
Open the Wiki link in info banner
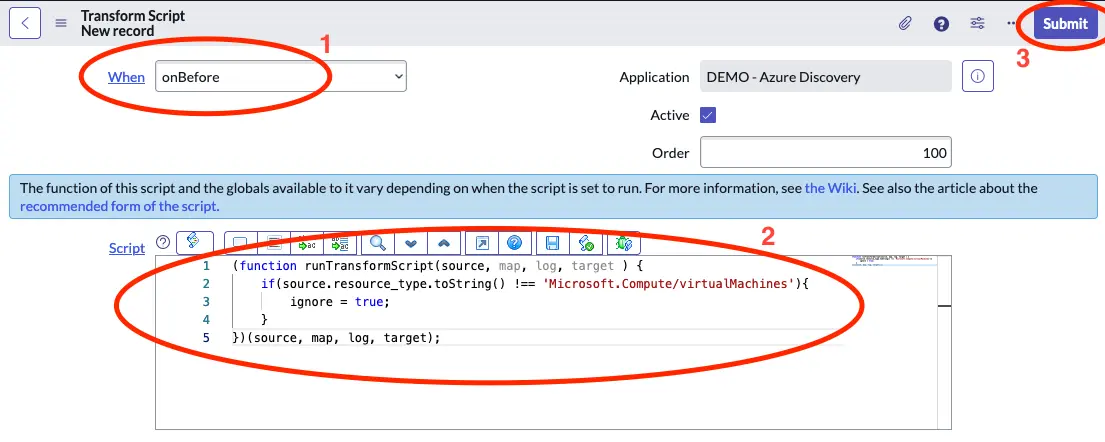[829, 188]
